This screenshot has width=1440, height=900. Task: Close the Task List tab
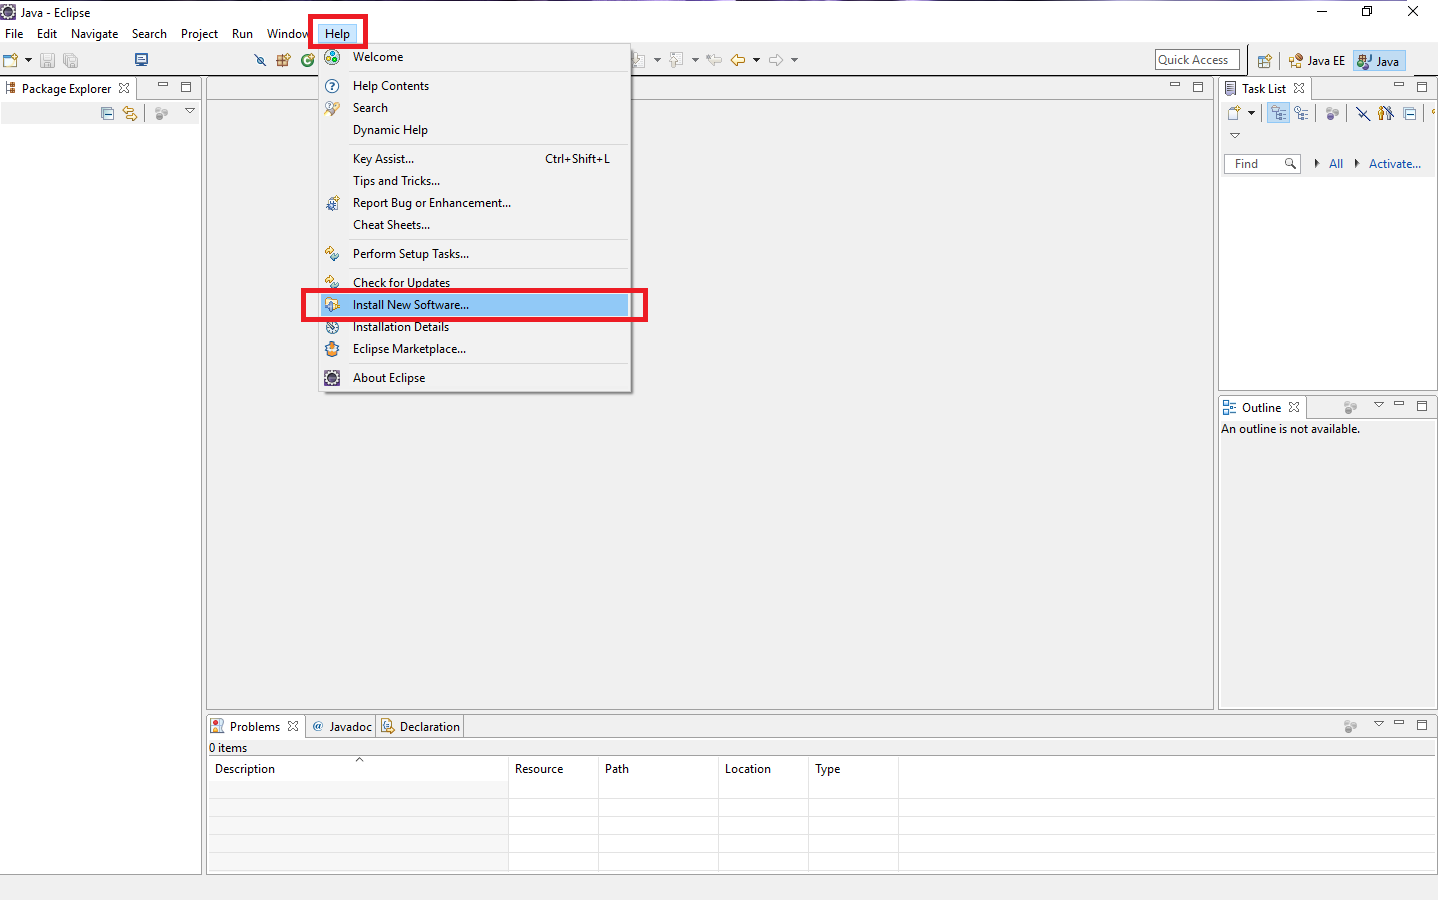click(1299, 88)
